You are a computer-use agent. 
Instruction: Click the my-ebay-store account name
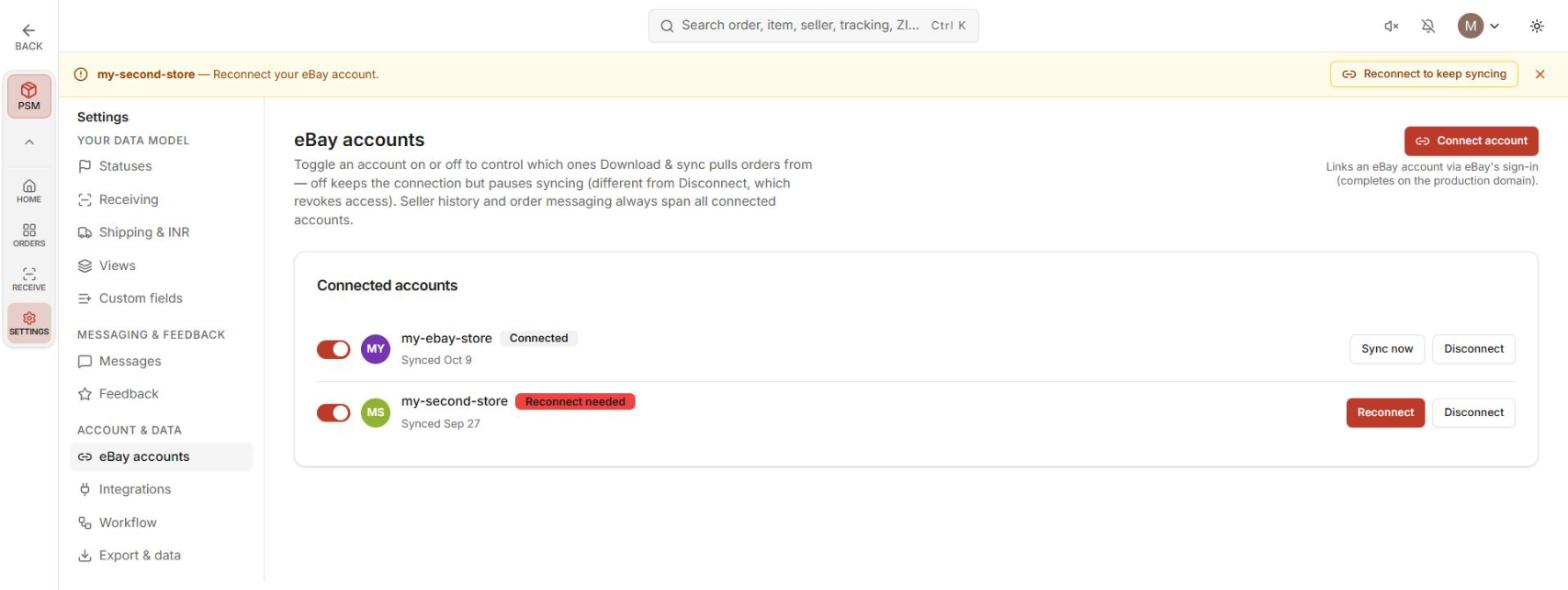(446, 338)
